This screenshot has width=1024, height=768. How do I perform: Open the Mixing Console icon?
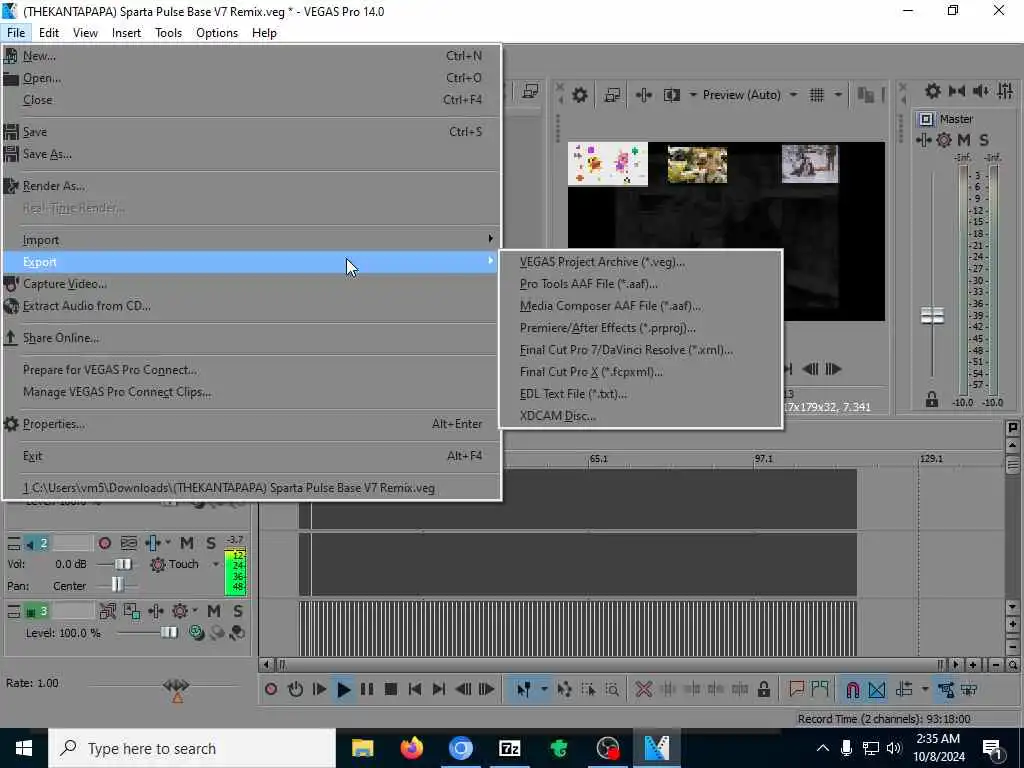(x=1005, y=91)
